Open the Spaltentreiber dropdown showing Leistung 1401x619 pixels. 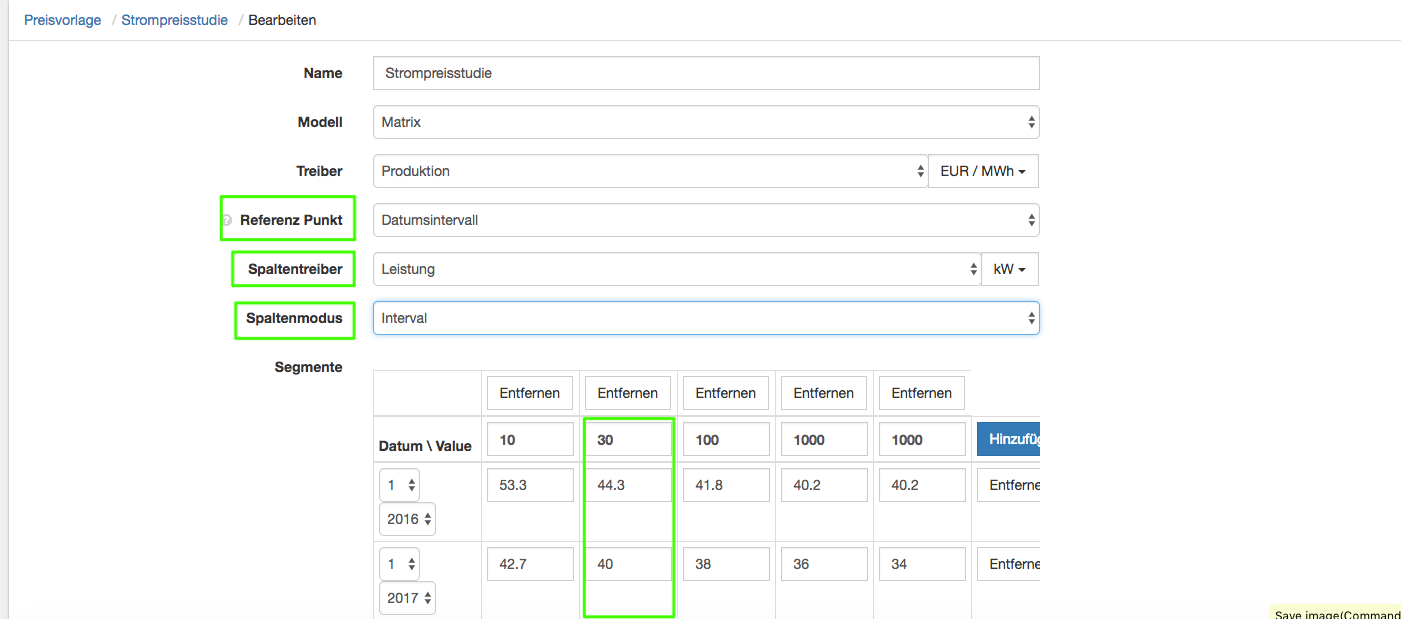tap(676, 269)
